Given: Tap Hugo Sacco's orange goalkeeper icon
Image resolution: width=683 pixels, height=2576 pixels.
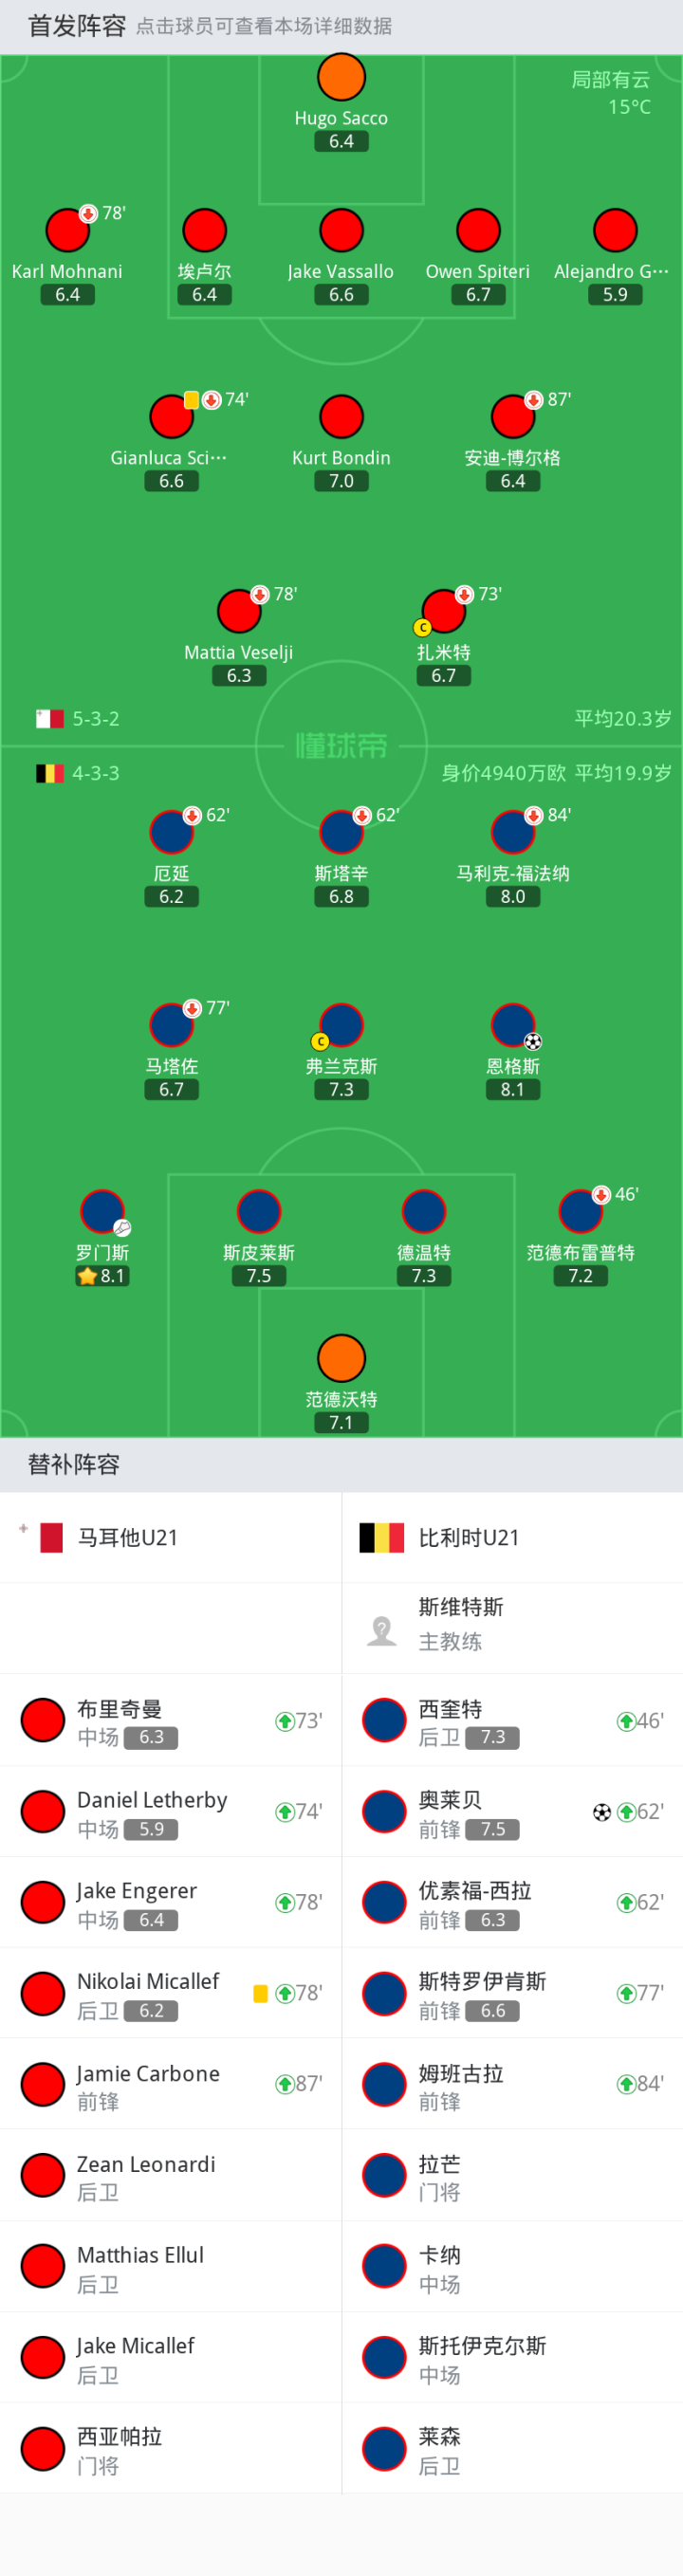Looking at the screenshot, I should 341,77.
